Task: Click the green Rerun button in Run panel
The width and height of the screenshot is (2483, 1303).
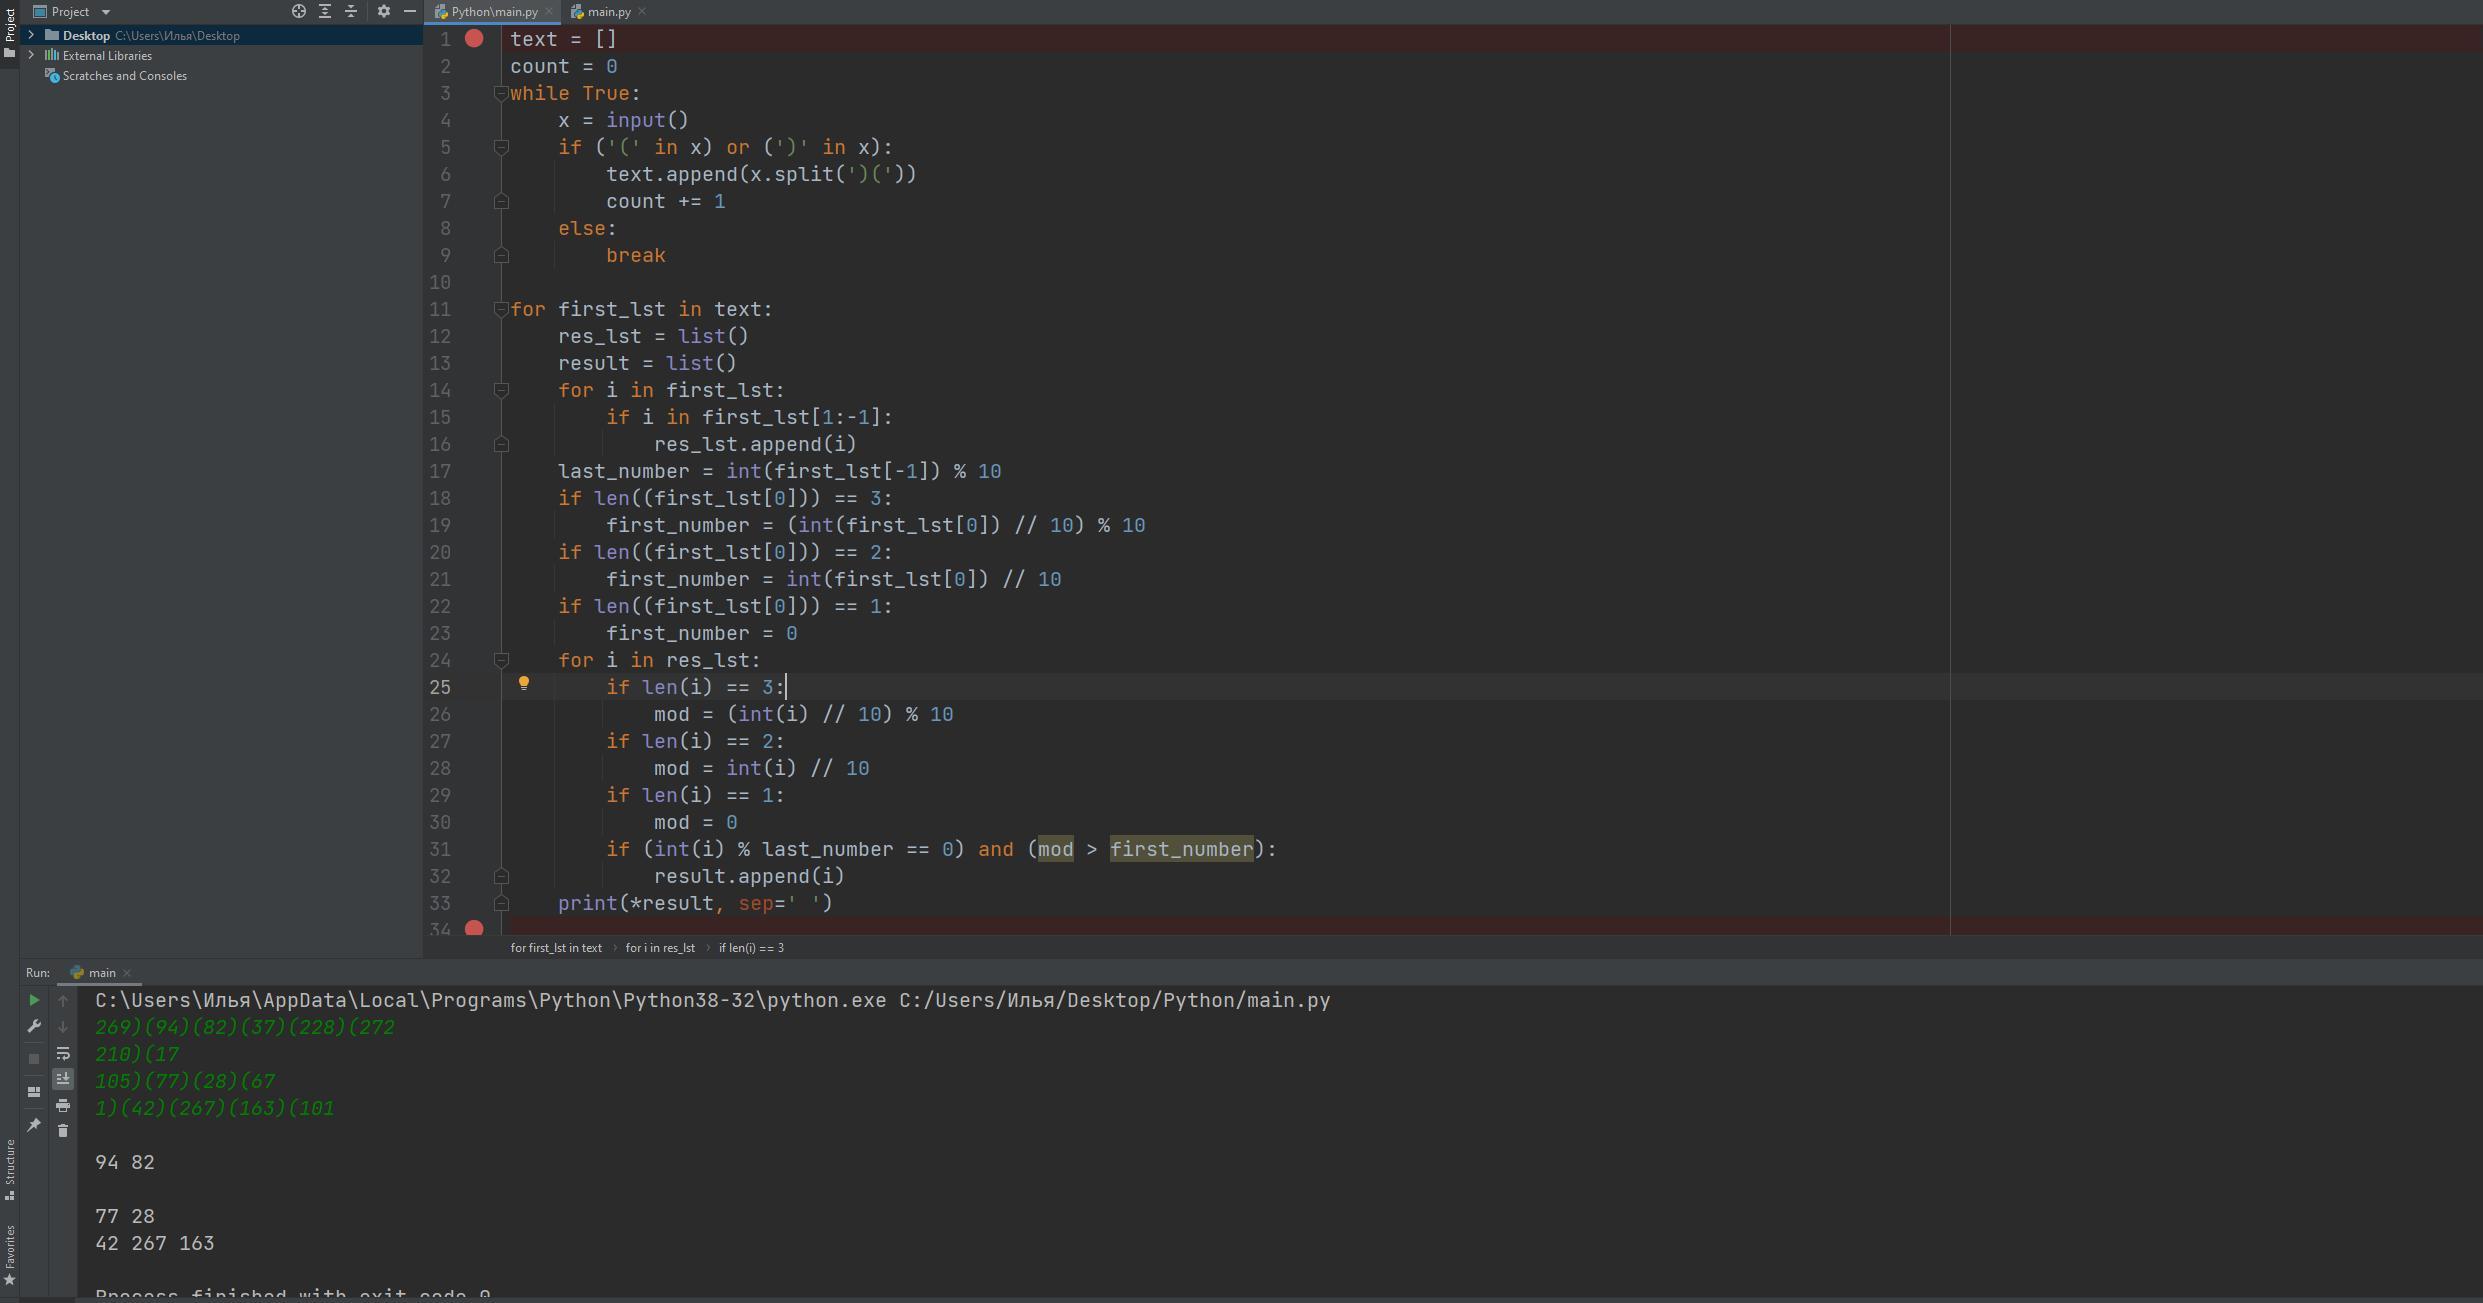Action: click(x=34, y=1000)
